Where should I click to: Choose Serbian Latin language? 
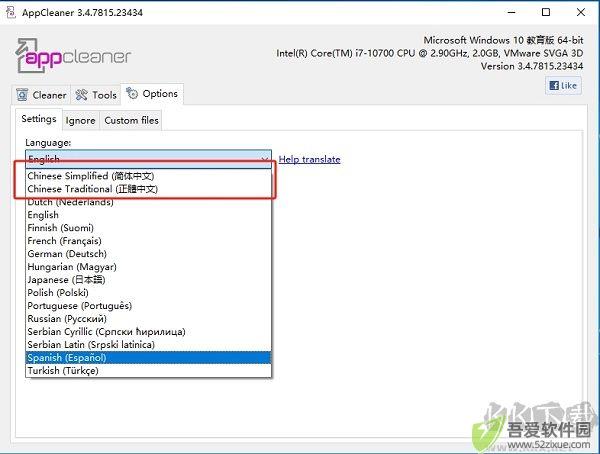(148, 345)
